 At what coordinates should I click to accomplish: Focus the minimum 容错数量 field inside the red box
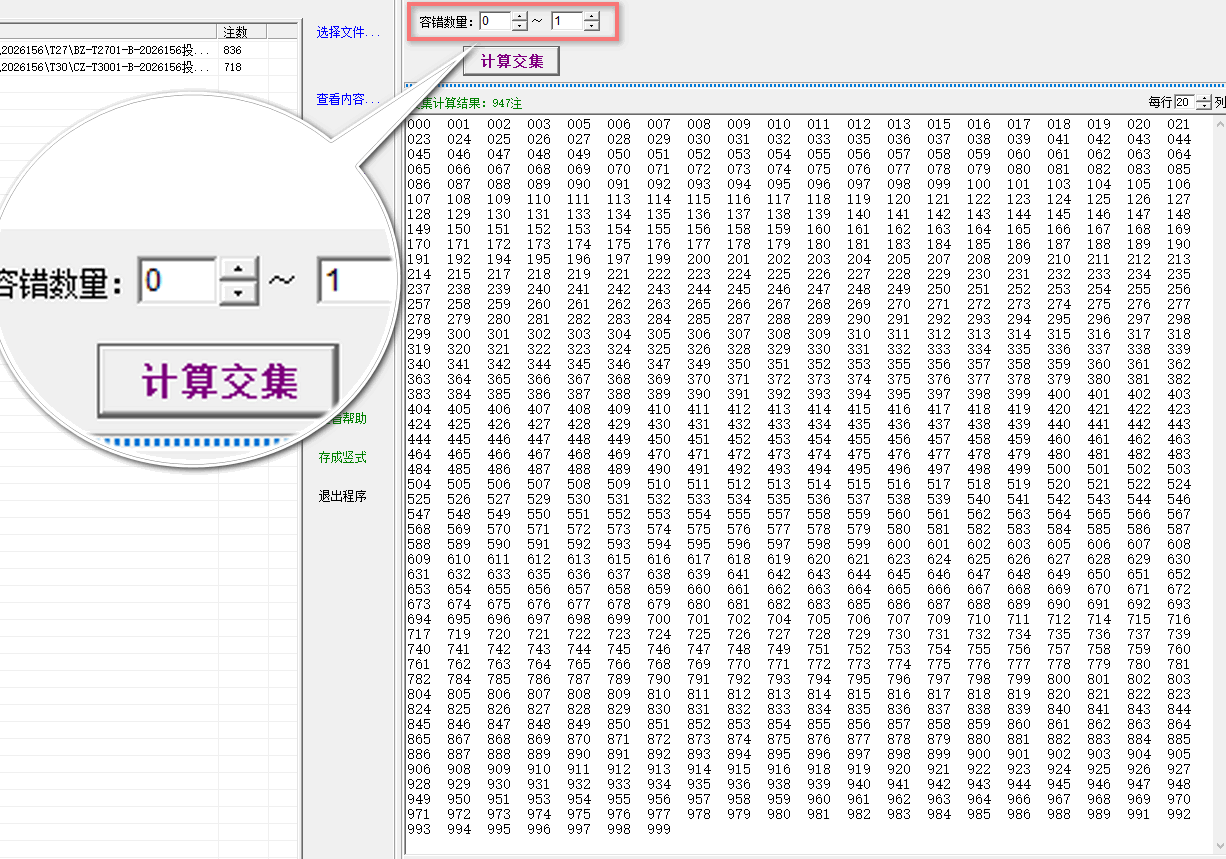point(495,20)
